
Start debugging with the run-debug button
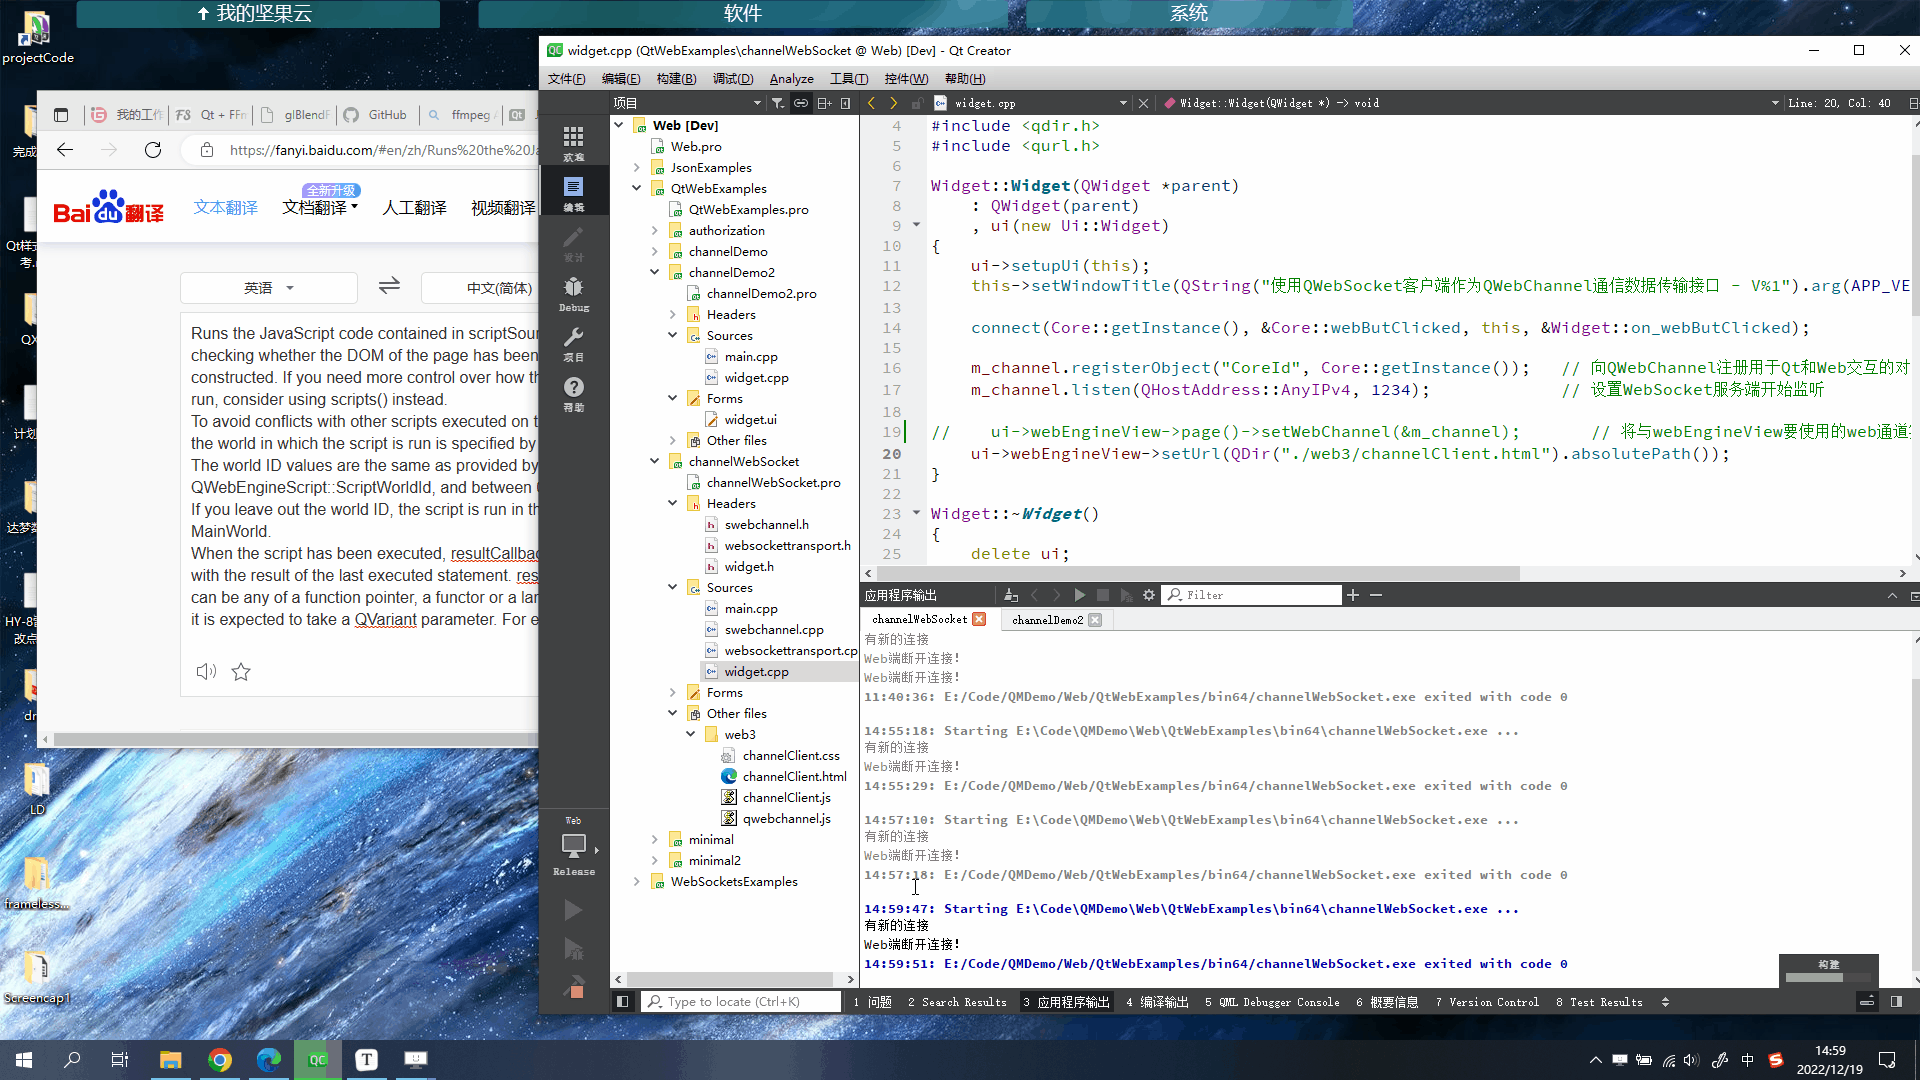(x=573, y=949)
